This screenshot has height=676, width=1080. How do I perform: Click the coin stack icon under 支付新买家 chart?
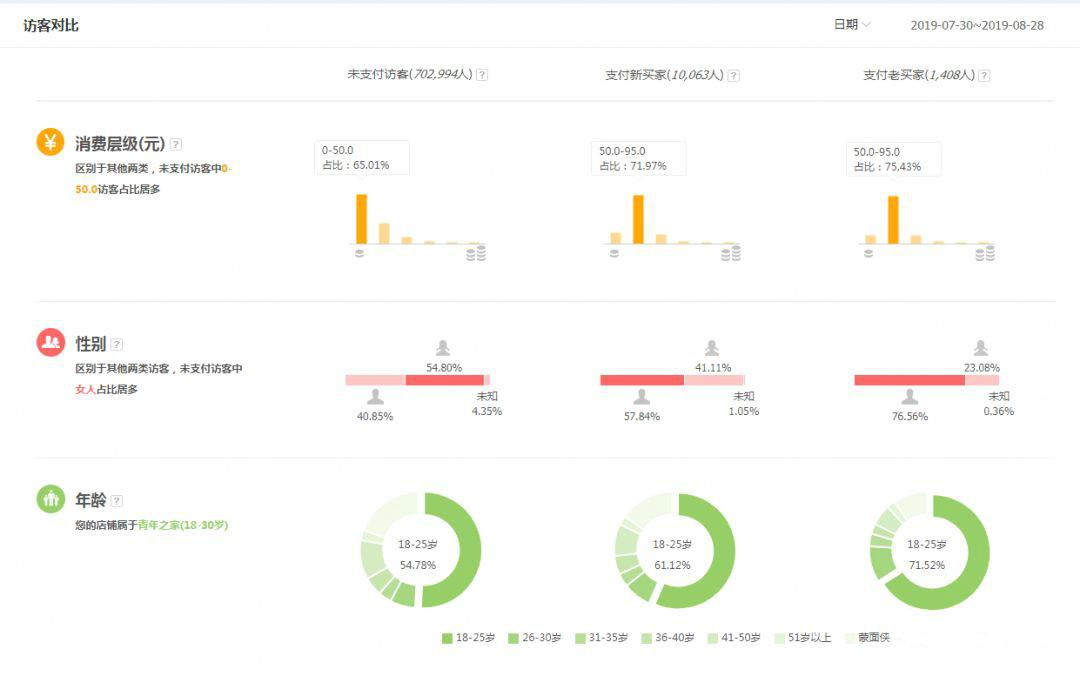(731, 254)
